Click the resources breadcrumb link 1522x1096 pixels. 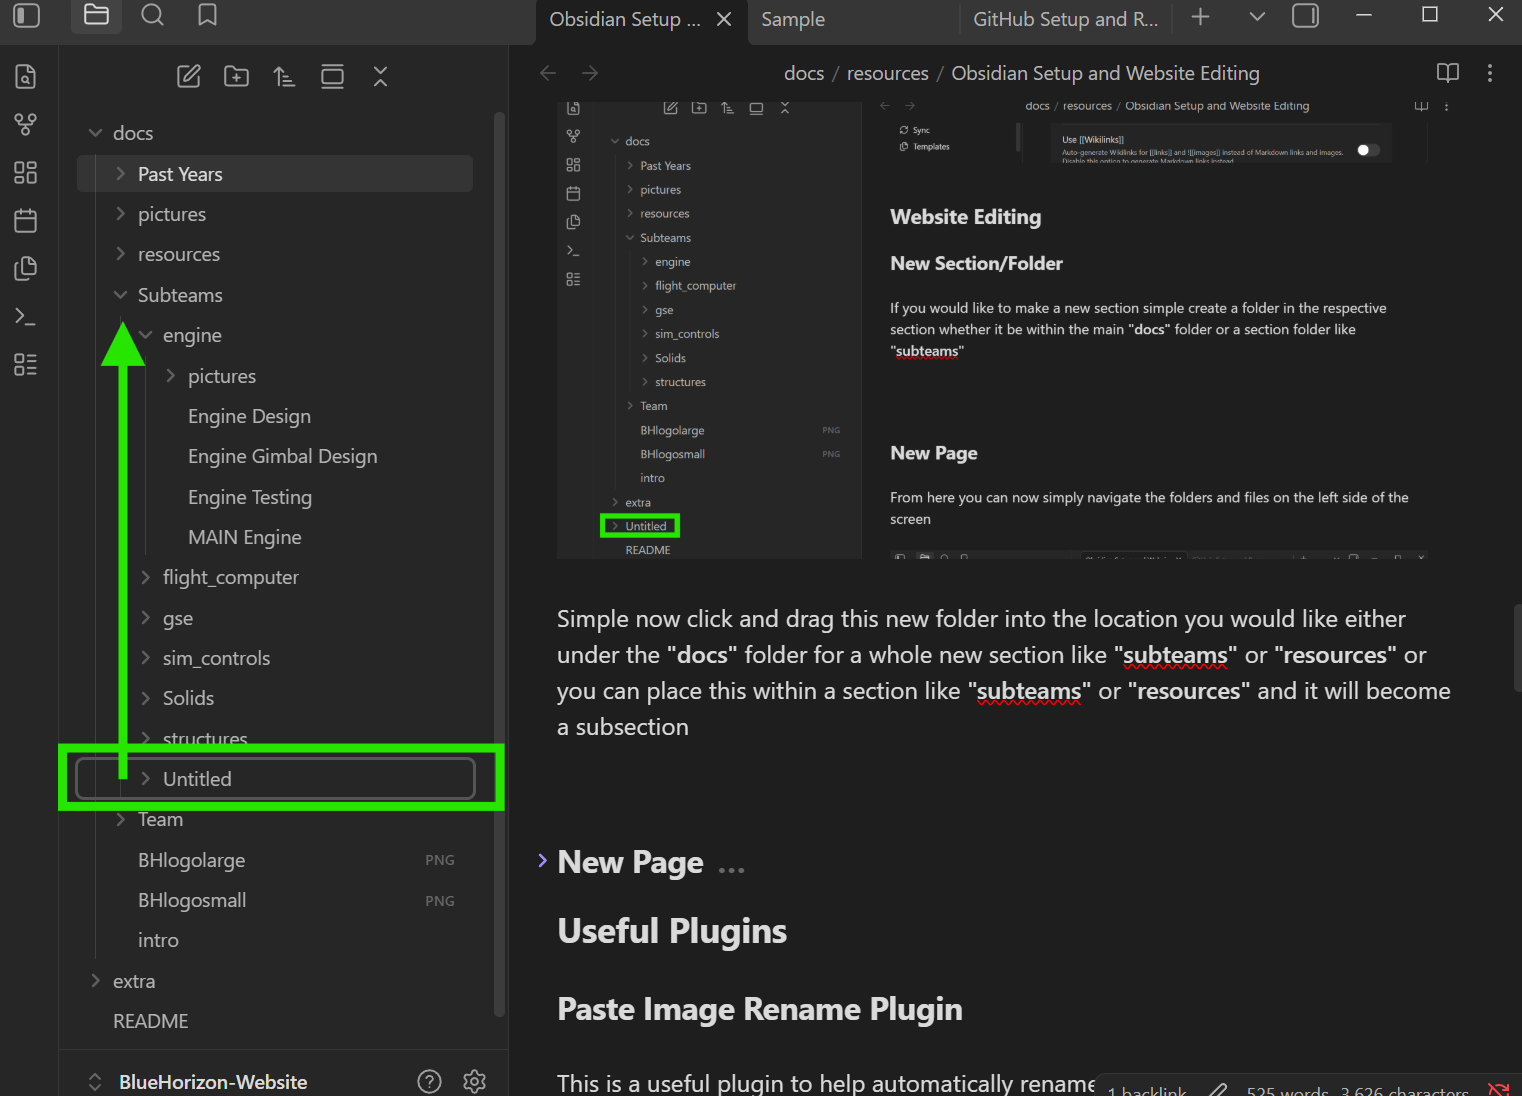tap(887, 73)
